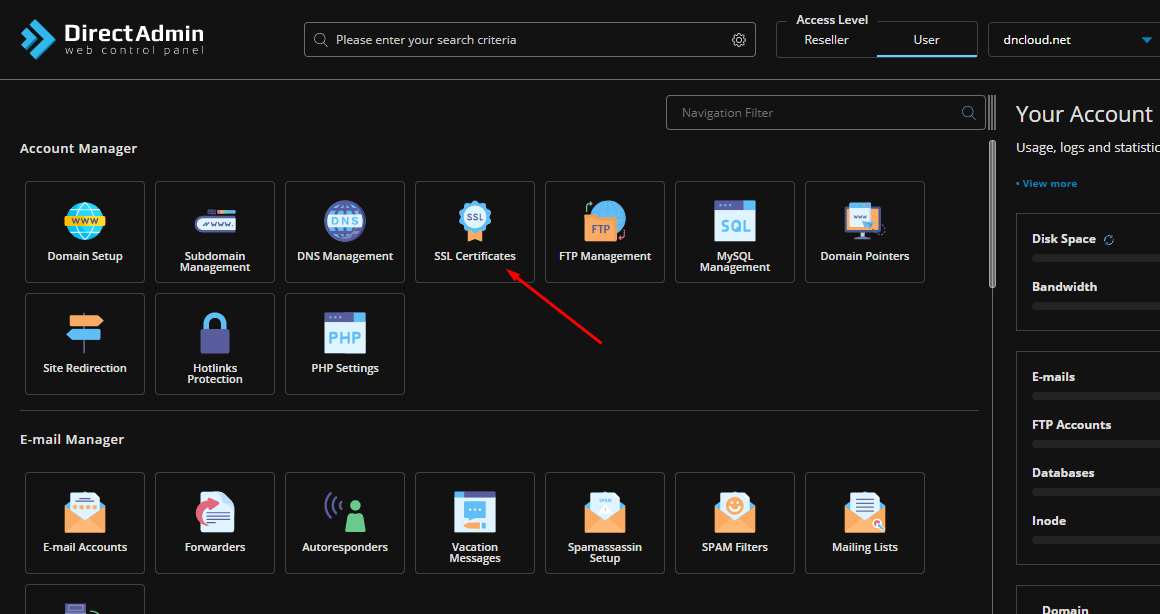This screenshot has width=1160, height=614.
Task: Open PHP Settings
Action: tap(345, 344)
